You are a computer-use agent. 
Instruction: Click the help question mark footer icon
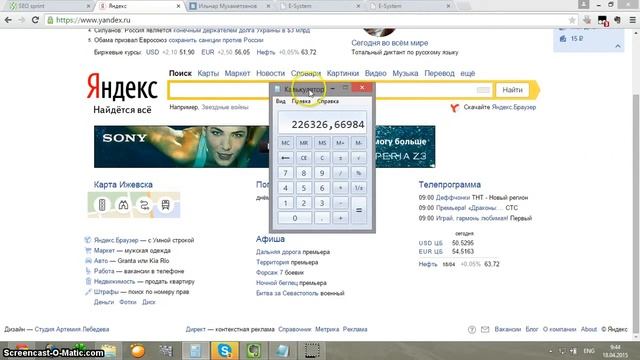pos(472,329)
